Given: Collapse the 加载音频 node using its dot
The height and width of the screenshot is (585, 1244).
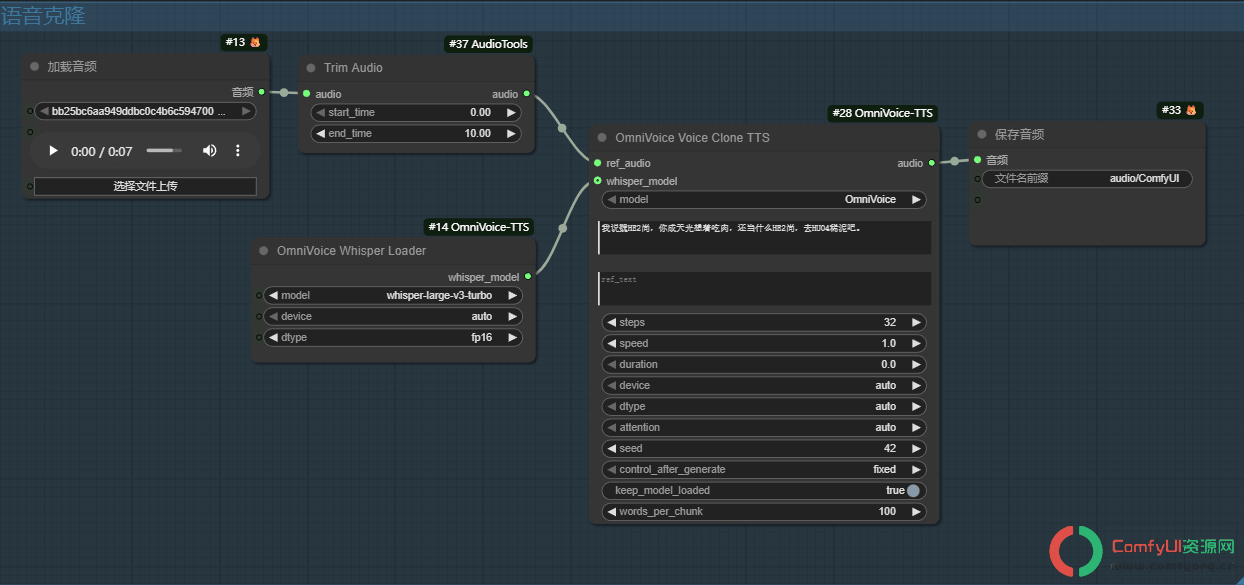Looking at the screenshot, I should pyautogui.click(x=34, y=67).
